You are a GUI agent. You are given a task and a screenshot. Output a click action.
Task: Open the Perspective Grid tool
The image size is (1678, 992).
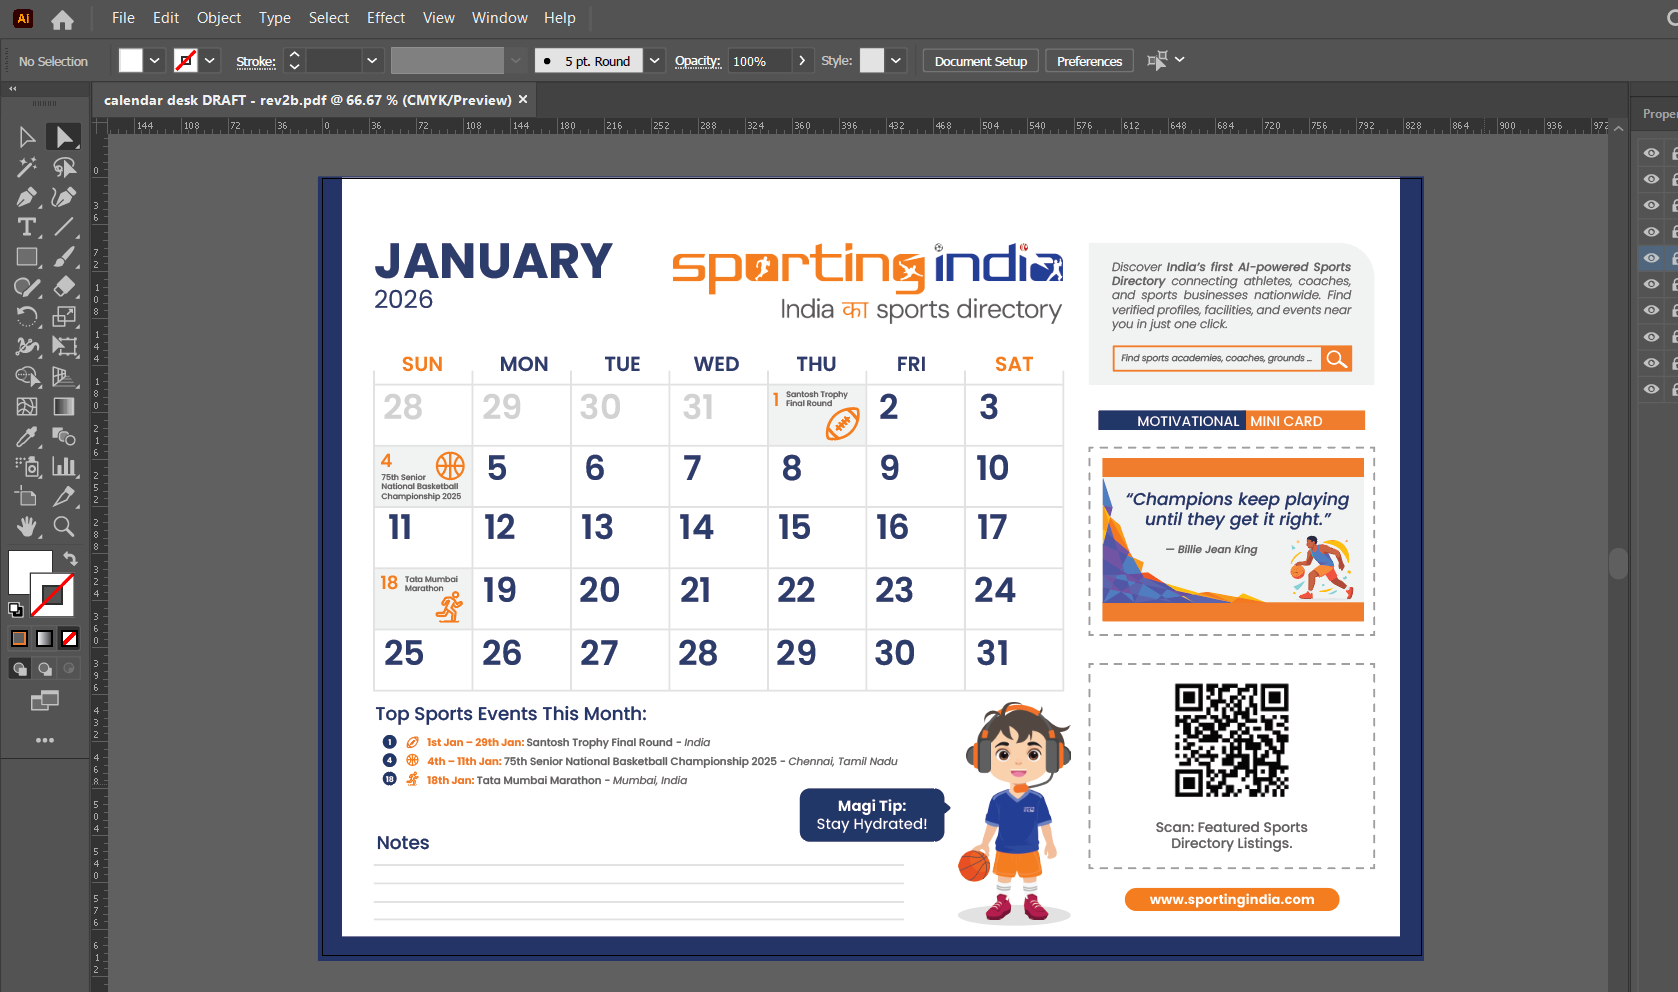(64, 377)
